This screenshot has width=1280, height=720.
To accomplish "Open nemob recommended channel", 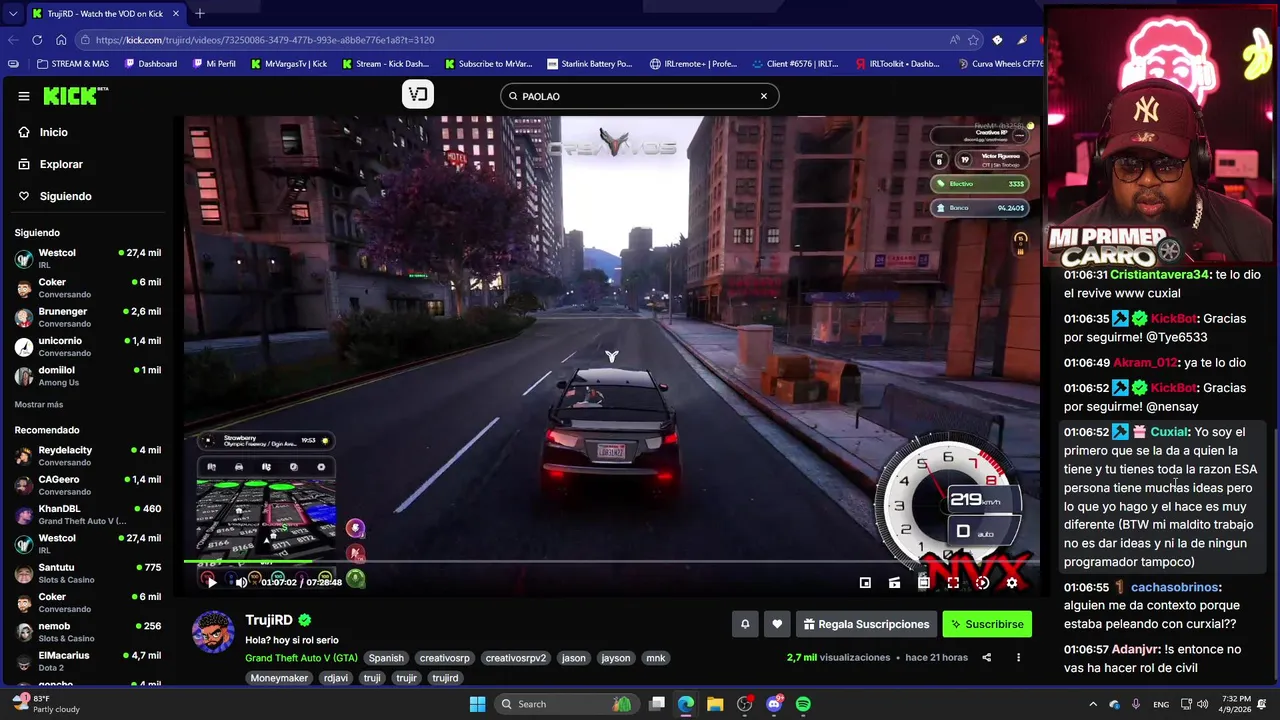I will point(88,631).
